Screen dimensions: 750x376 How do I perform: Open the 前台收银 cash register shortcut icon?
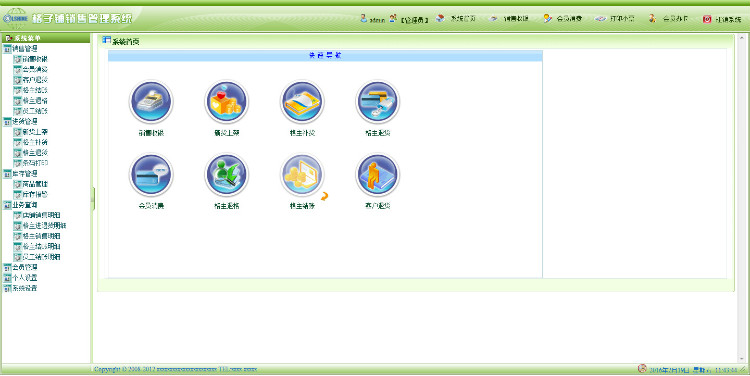[x=151, y=102]
